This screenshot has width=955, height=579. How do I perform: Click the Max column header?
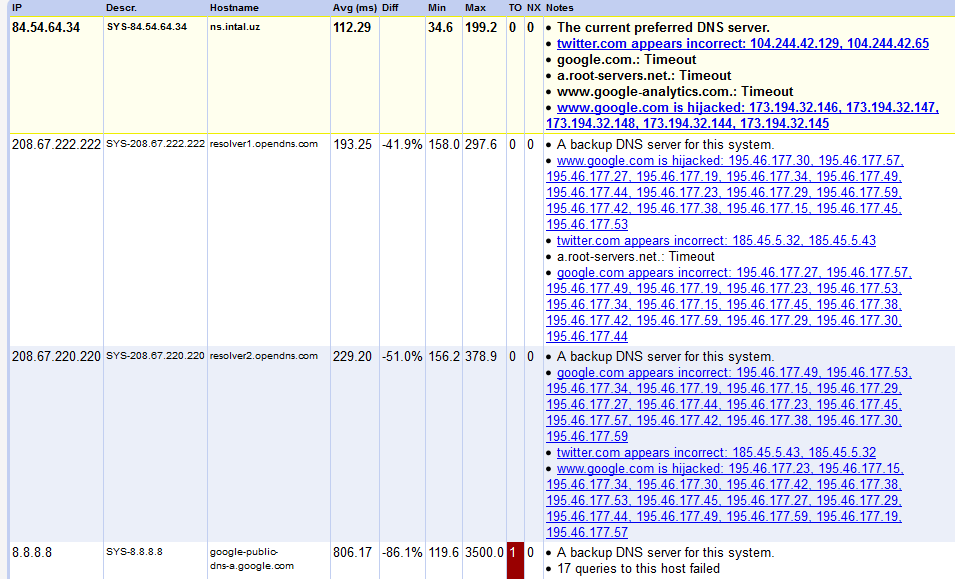[475, 8]
